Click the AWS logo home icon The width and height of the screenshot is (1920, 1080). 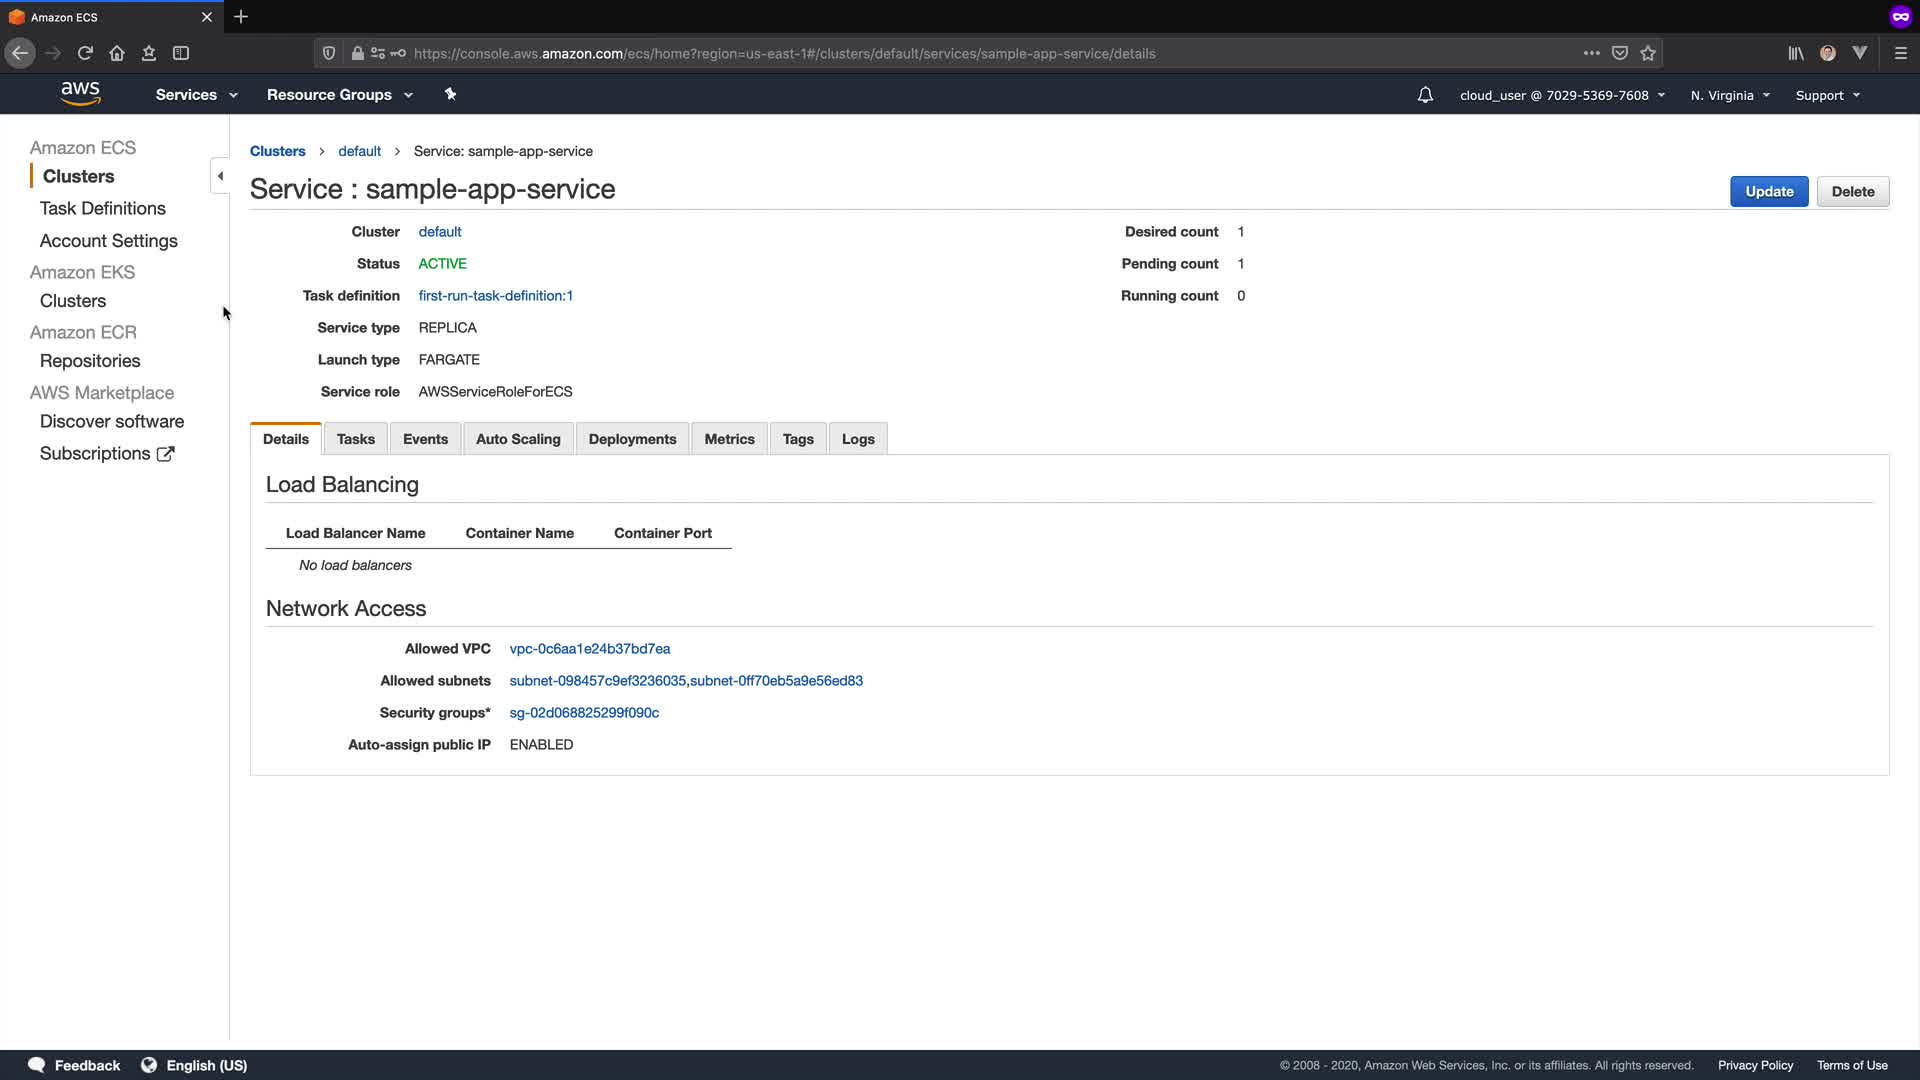click(x=80, y=94)
